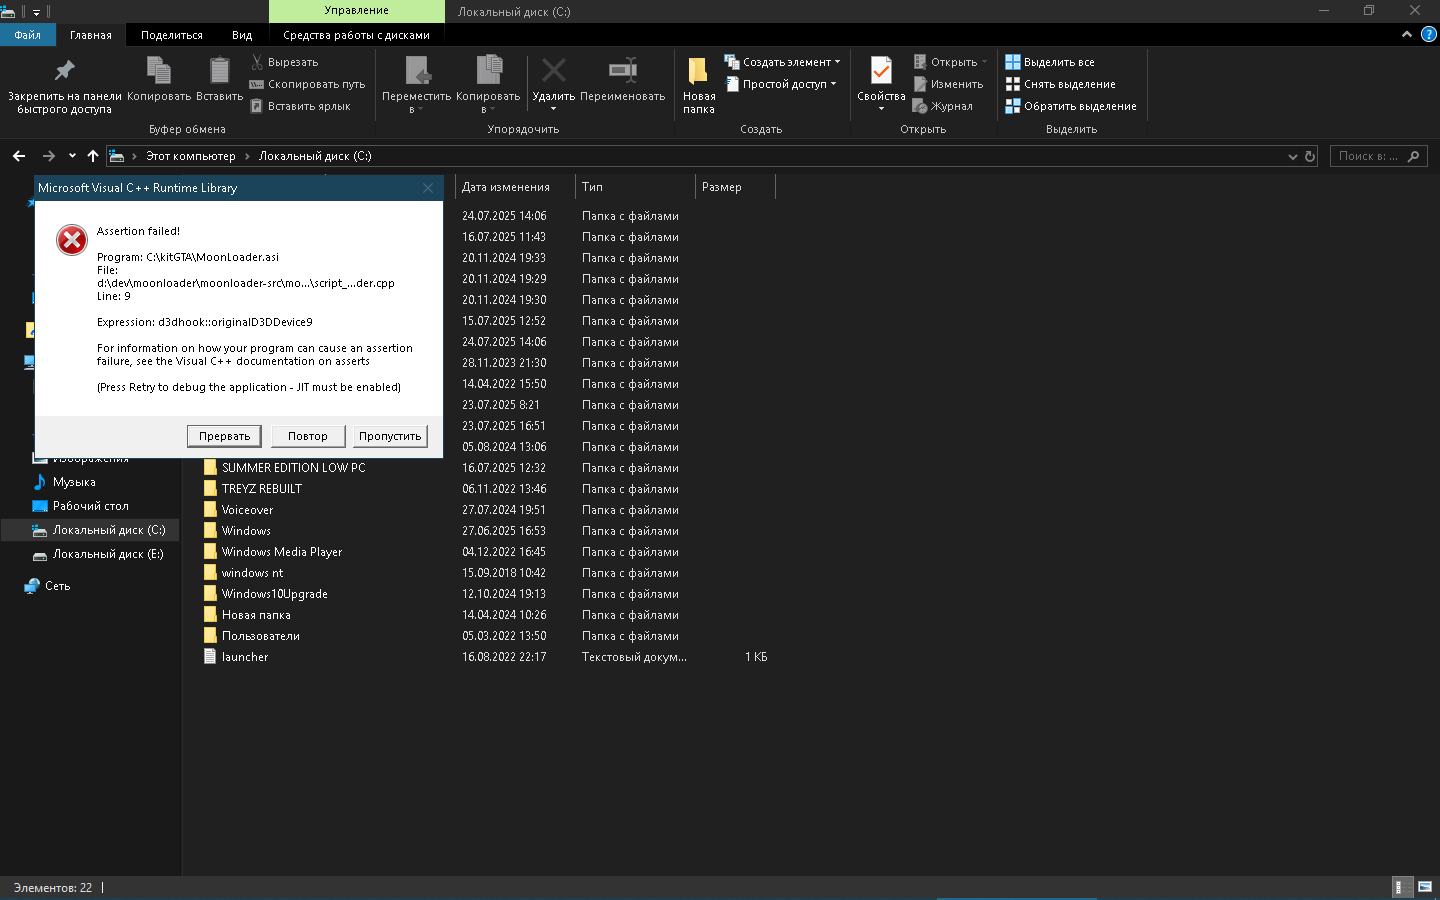This screenshot has width=1440, height=900.
Task: Refresh the current folder
Action: click(x=1310, y=156)
